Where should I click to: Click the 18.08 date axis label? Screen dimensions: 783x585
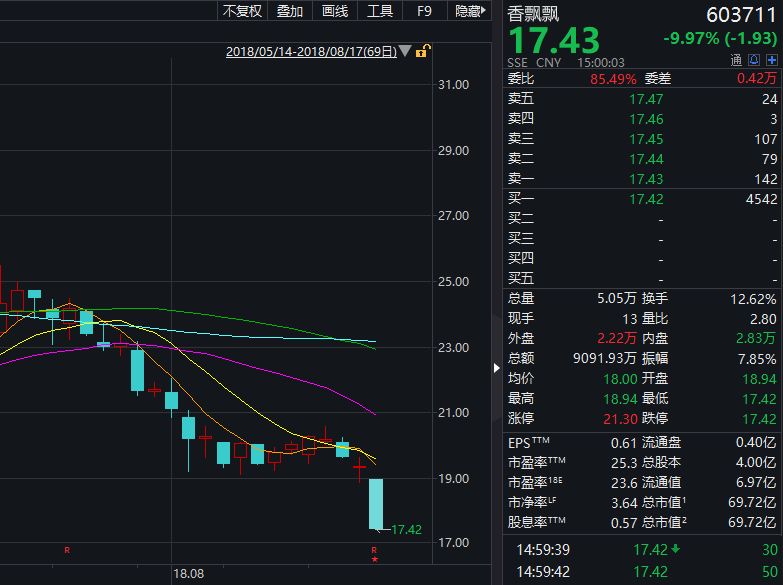point(188,574)
